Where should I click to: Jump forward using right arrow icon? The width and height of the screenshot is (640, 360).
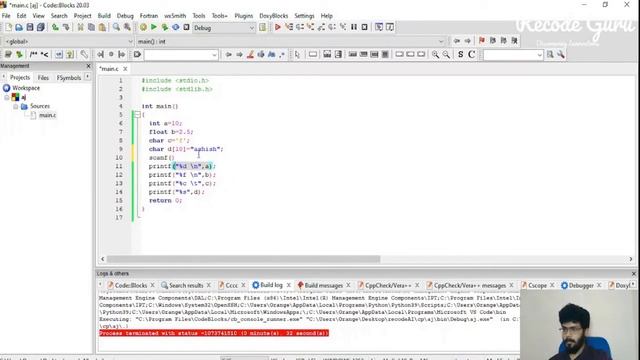click(467, 41)
